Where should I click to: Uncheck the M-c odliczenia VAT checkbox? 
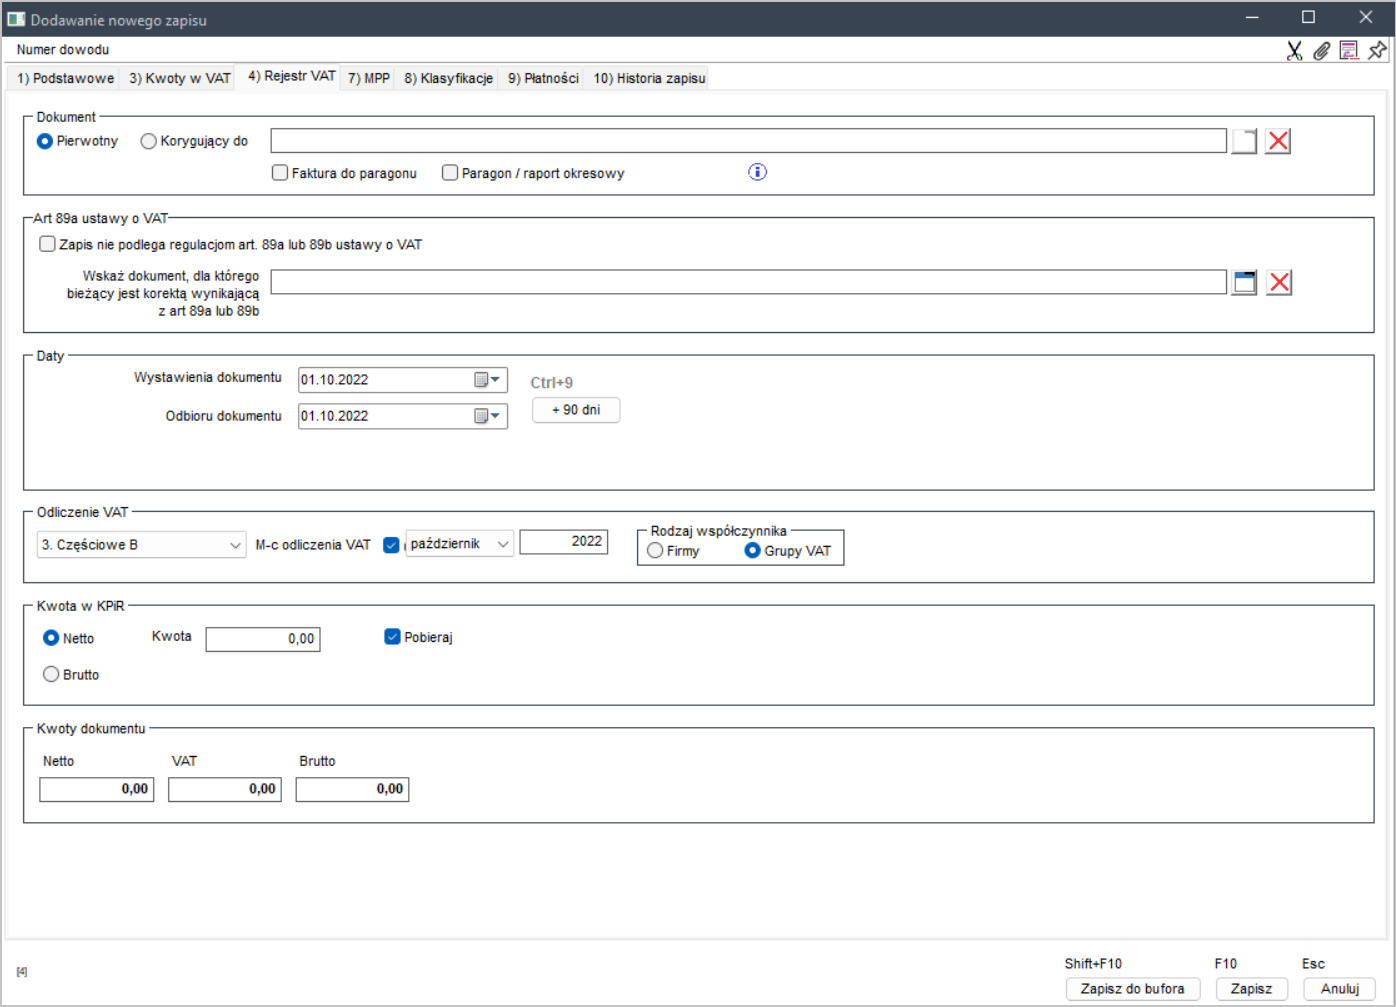coord(392,545)
